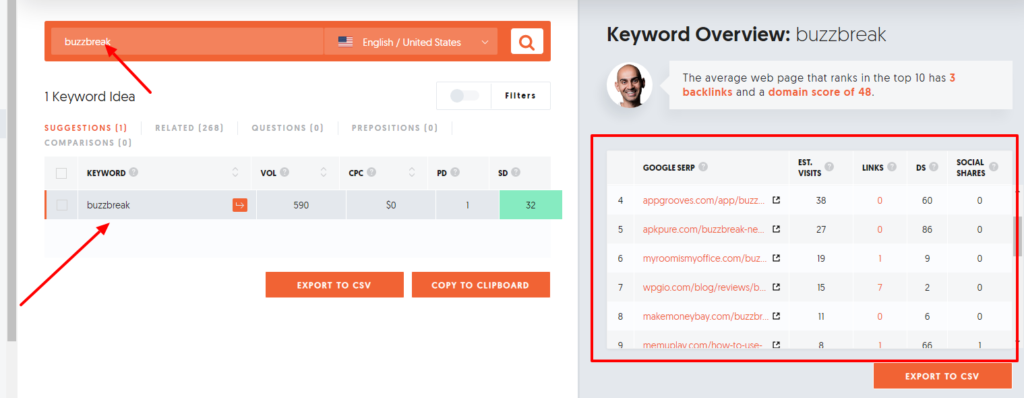Click the help icon next to GOOGLE SERP
The image size is (1024, 398).
coord(703,167)
